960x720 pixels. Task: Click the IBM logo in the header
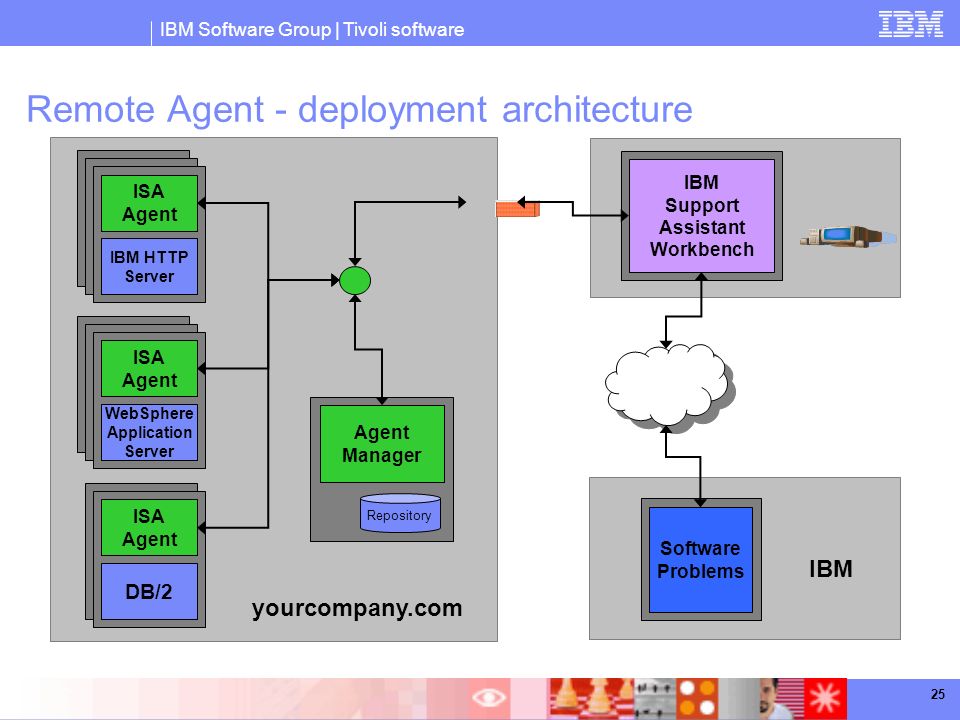coord(910,24)
